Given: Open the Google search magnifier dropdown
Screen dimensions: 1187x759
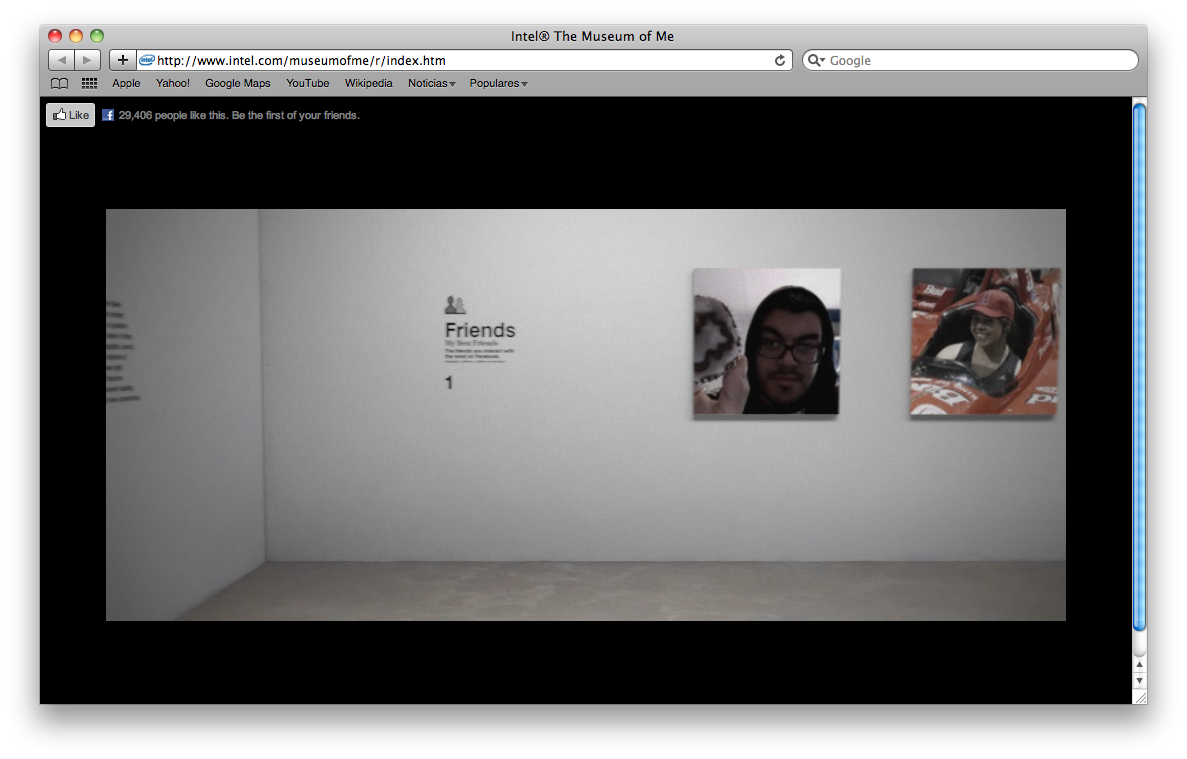Looking at the screenshot, I should pyautogui.click(x=816, y=61).
